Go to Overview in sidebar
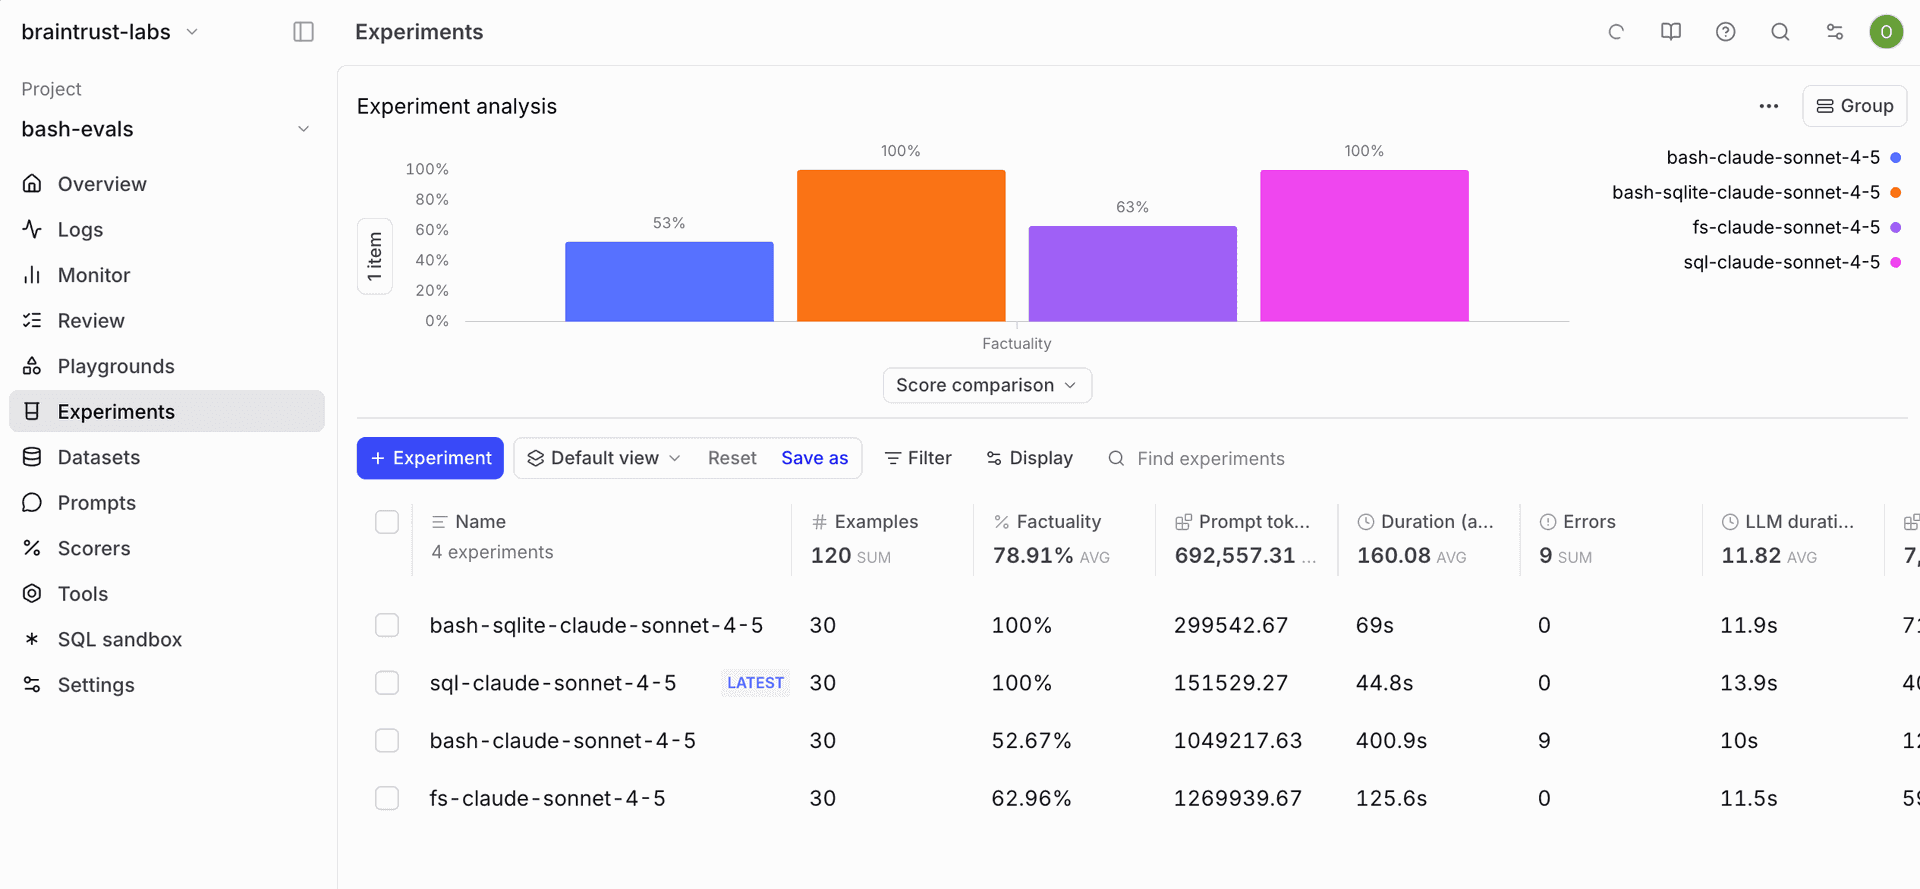1920x889 pixels. pyautogui.click(x=166, y=184)
